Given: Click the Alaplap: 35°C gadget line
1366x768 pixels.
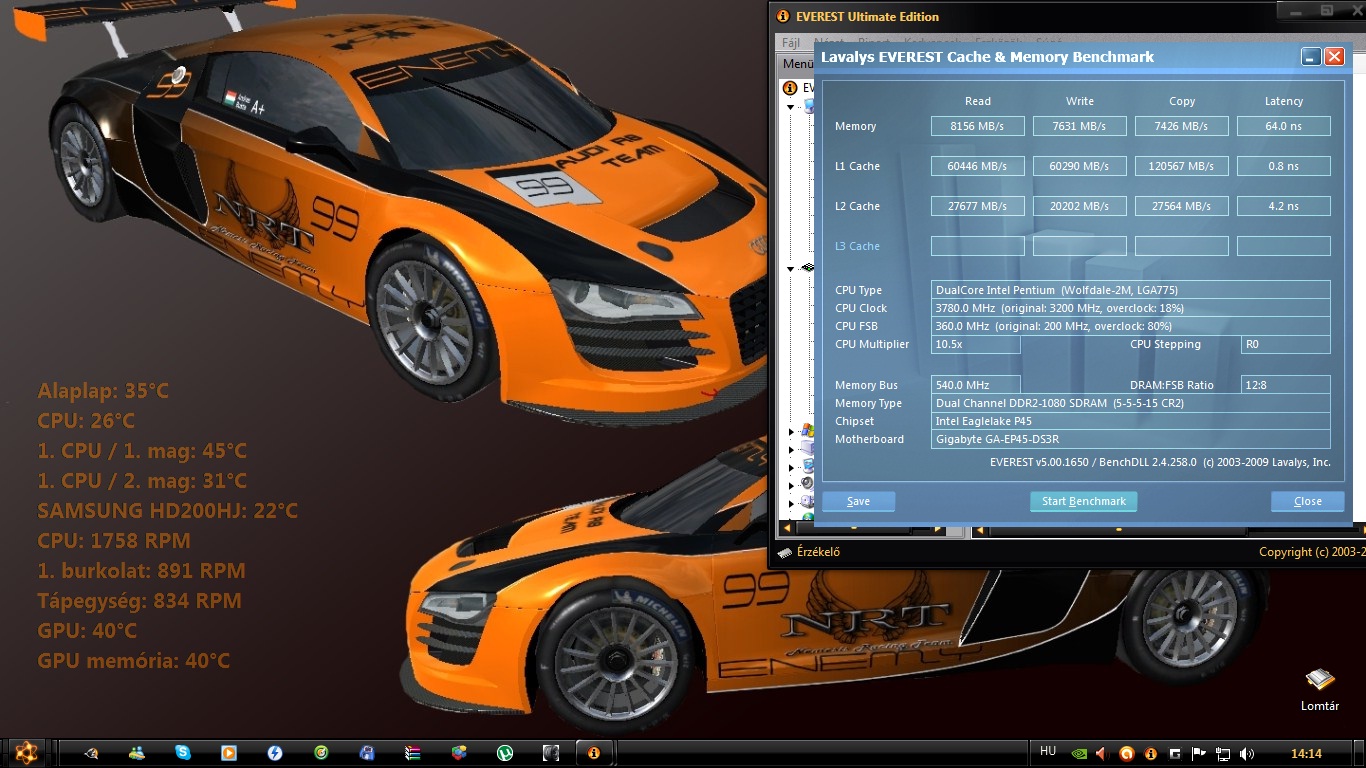Looking at the screenshot, I should point(103,391).
